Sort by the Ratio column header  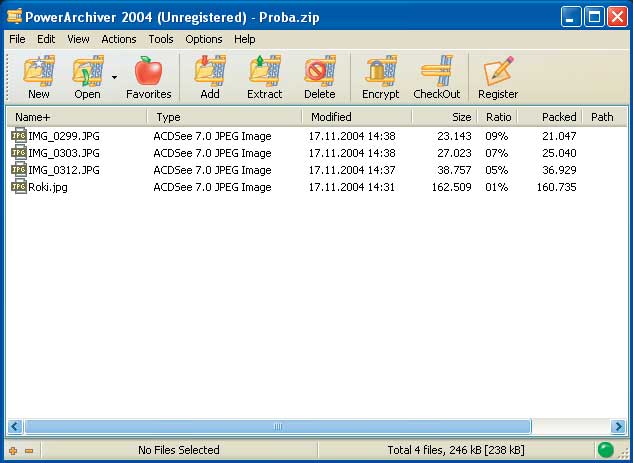(x=497, y=117)
